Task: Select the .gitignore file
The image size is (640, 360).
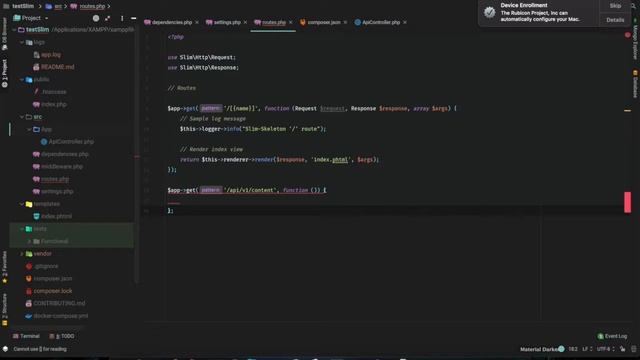Action: [46, 266]
